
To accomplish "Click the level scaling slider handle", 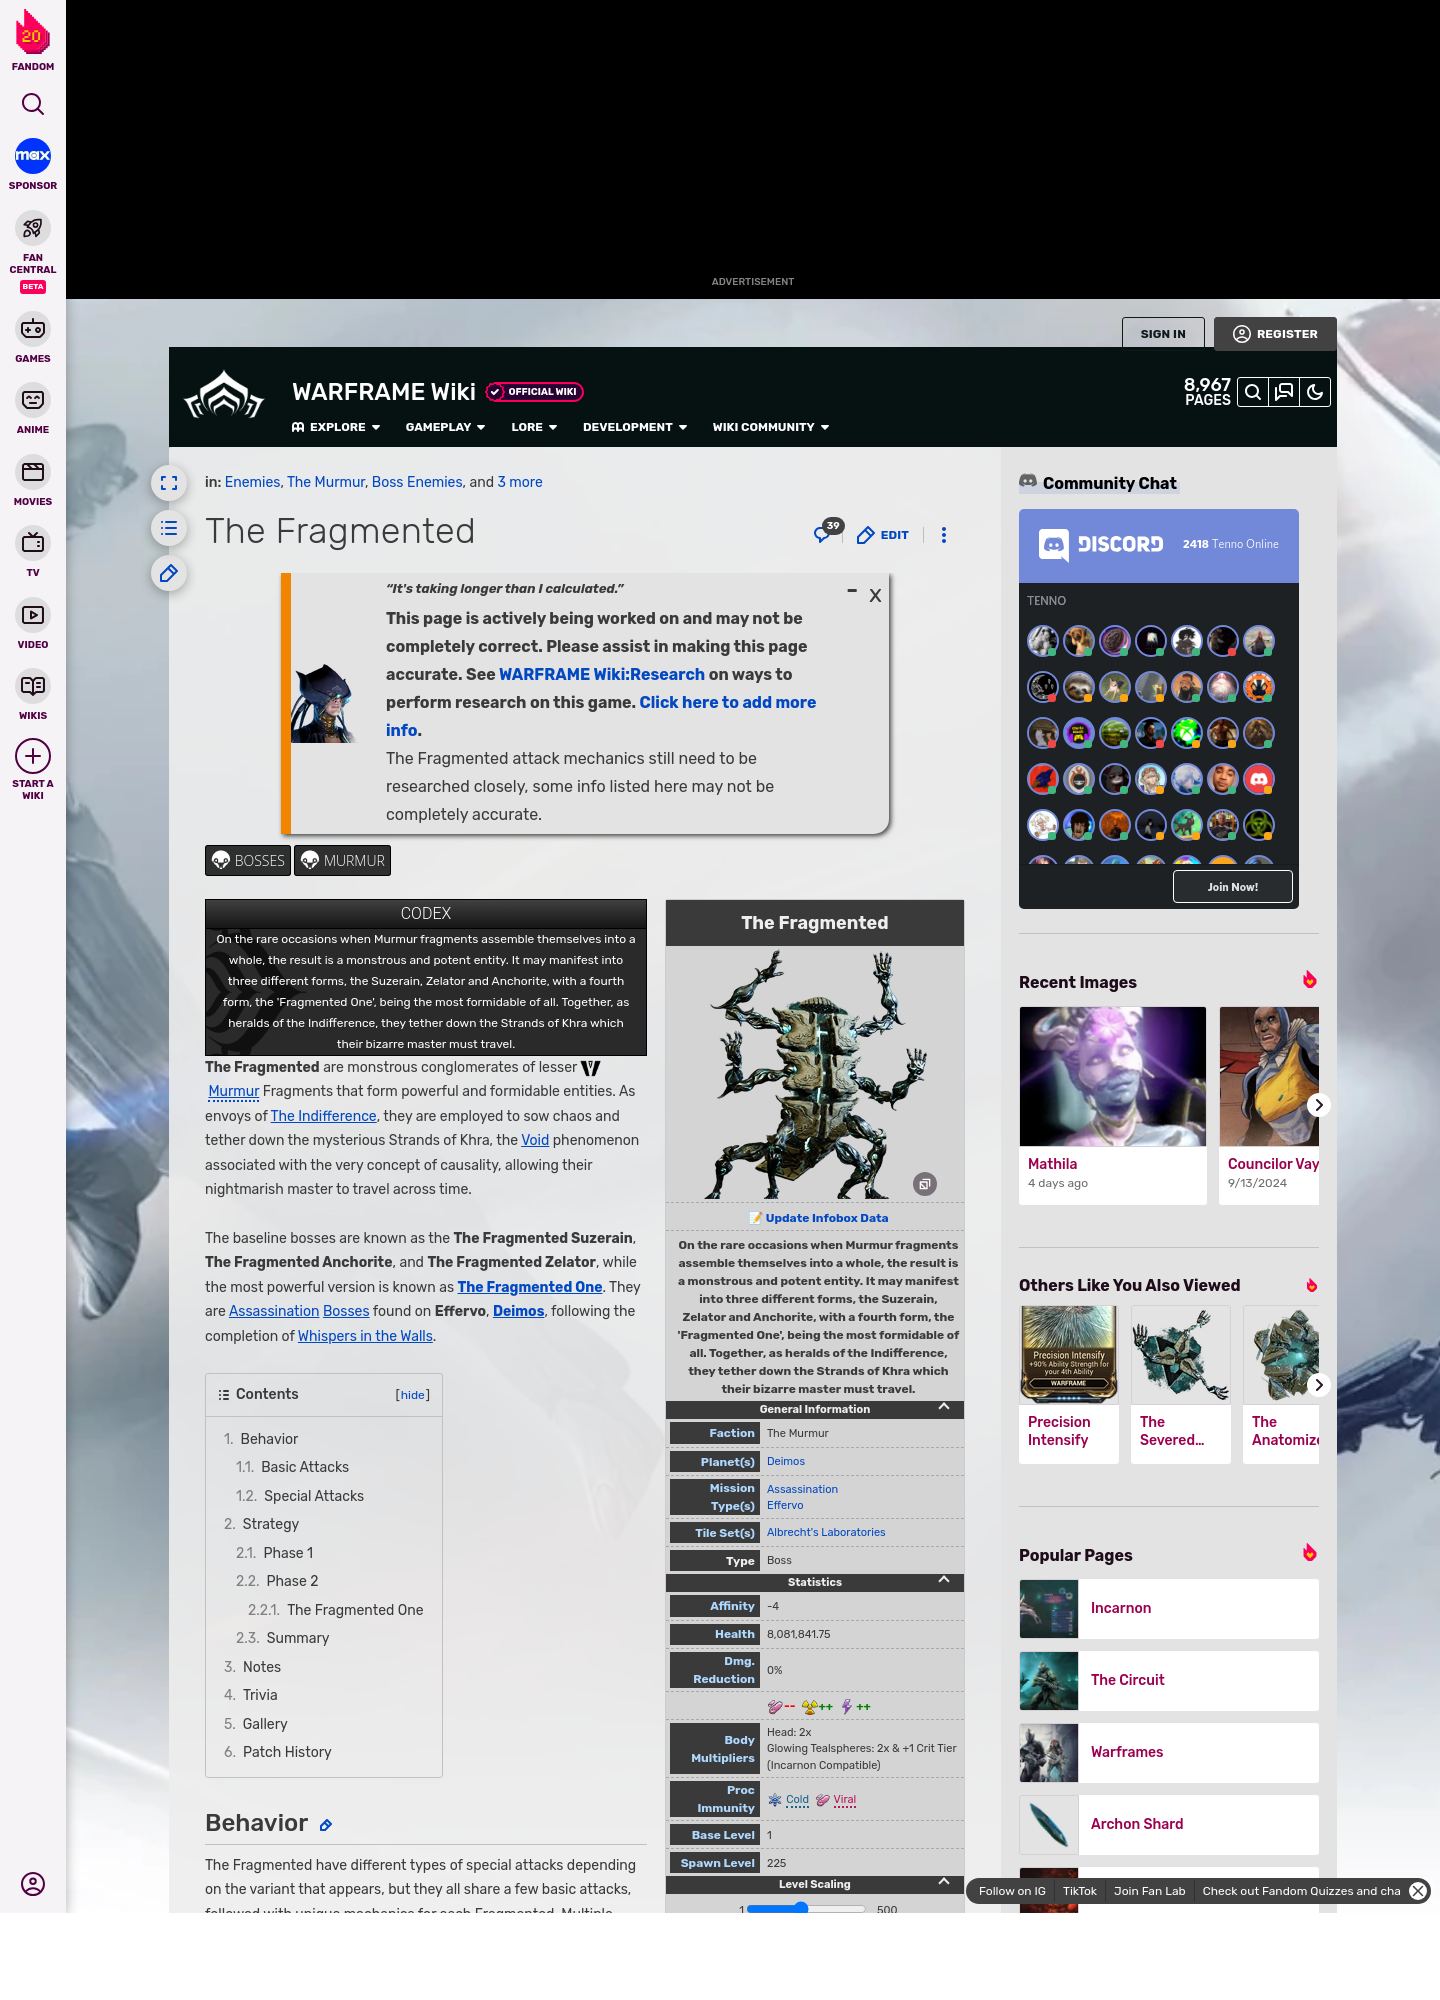I will [801, 1908].
